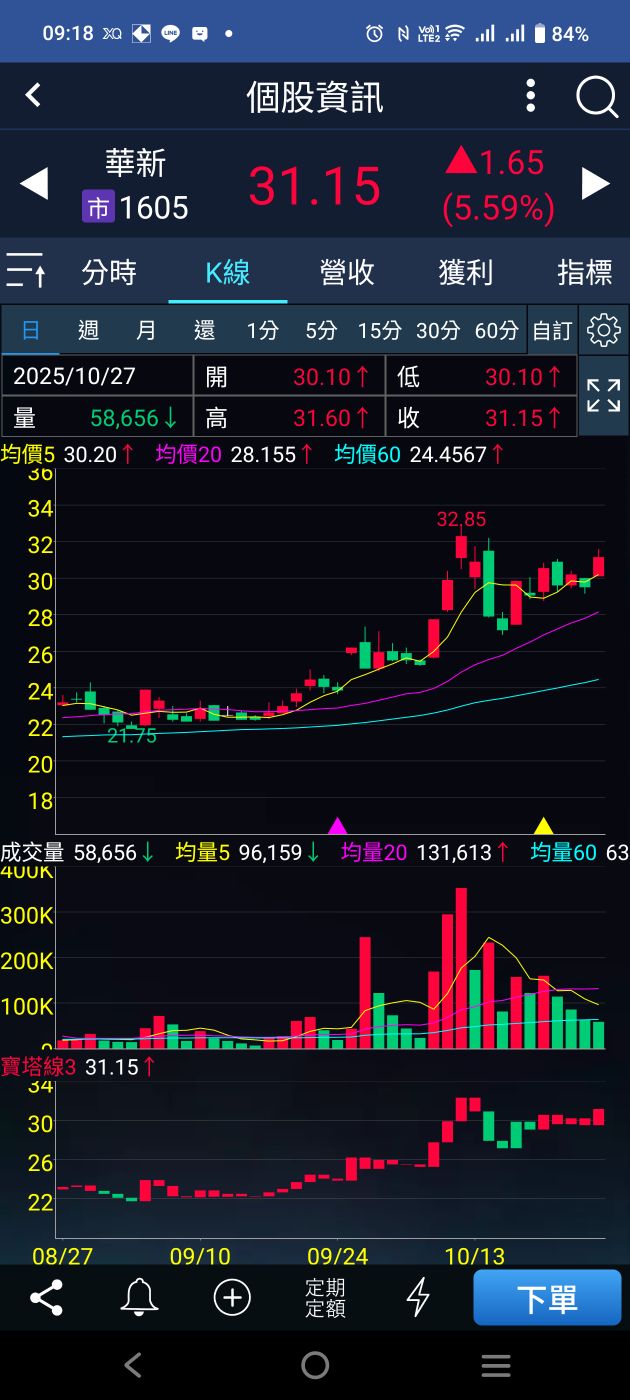Select 60分 minute interval

pyautogui.click(x=497, y=330)
